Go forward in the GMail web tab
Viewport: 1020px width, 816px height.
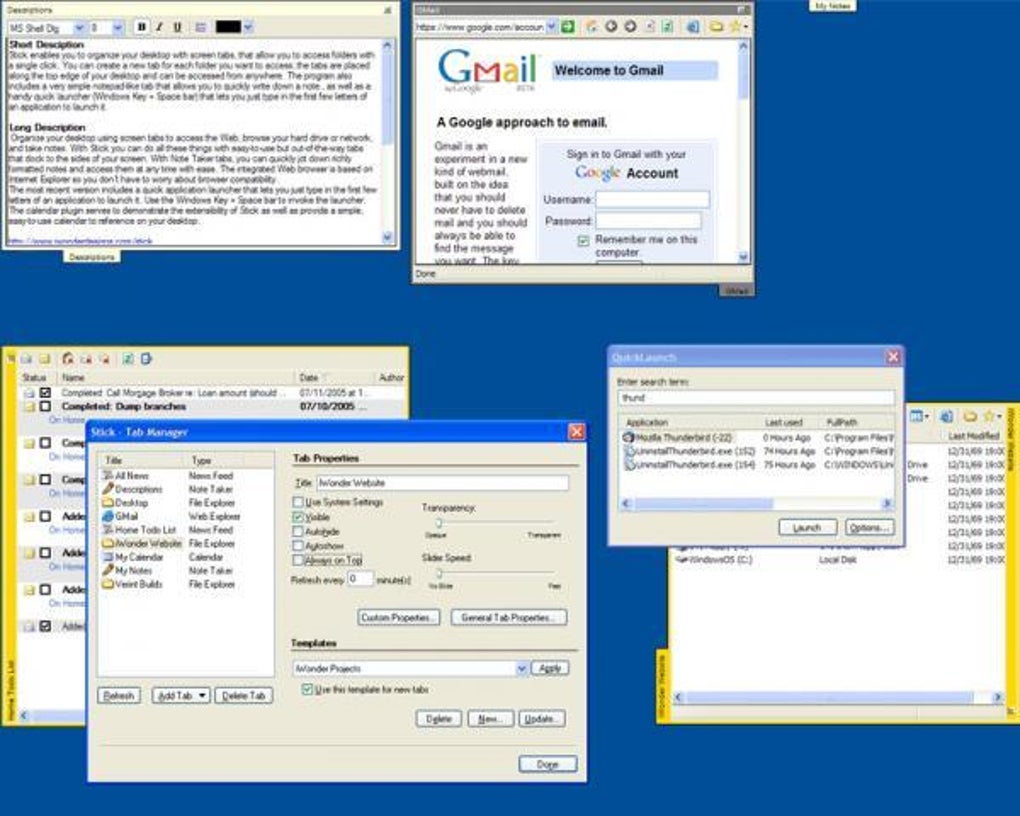tap(630, 27)
